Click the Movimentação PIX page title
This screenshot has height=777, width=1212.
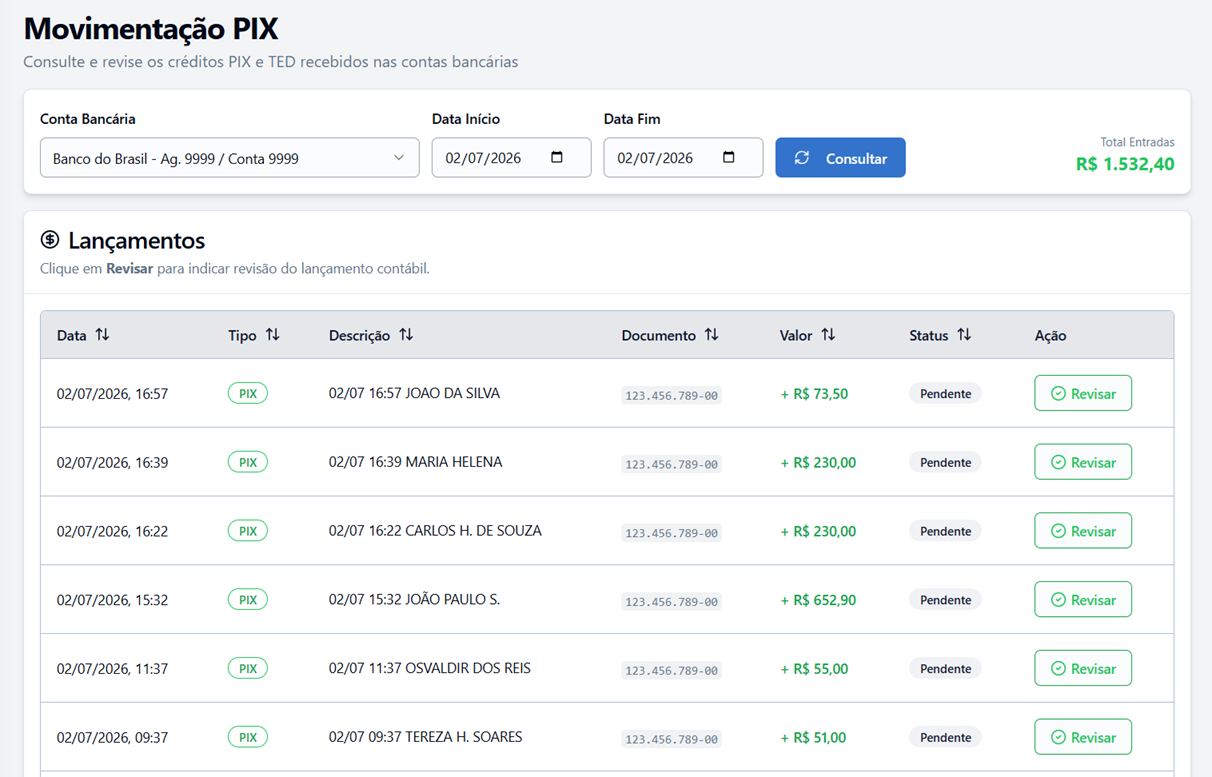151,28
